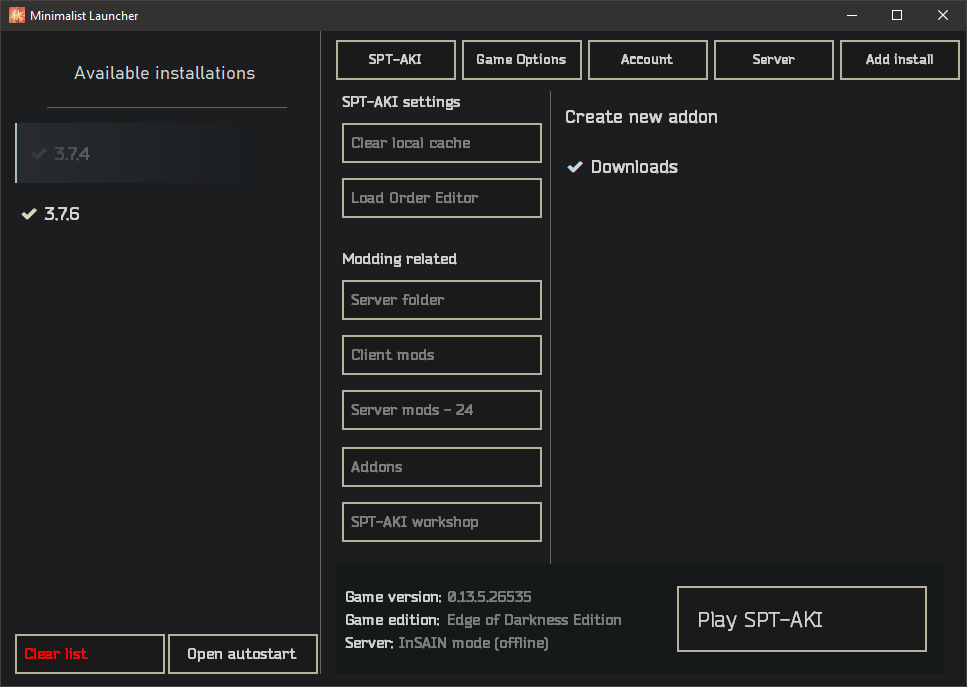Open the SPT-AKI tab
The height and width of the screenshot is (687, 967).
click(395, 60)
